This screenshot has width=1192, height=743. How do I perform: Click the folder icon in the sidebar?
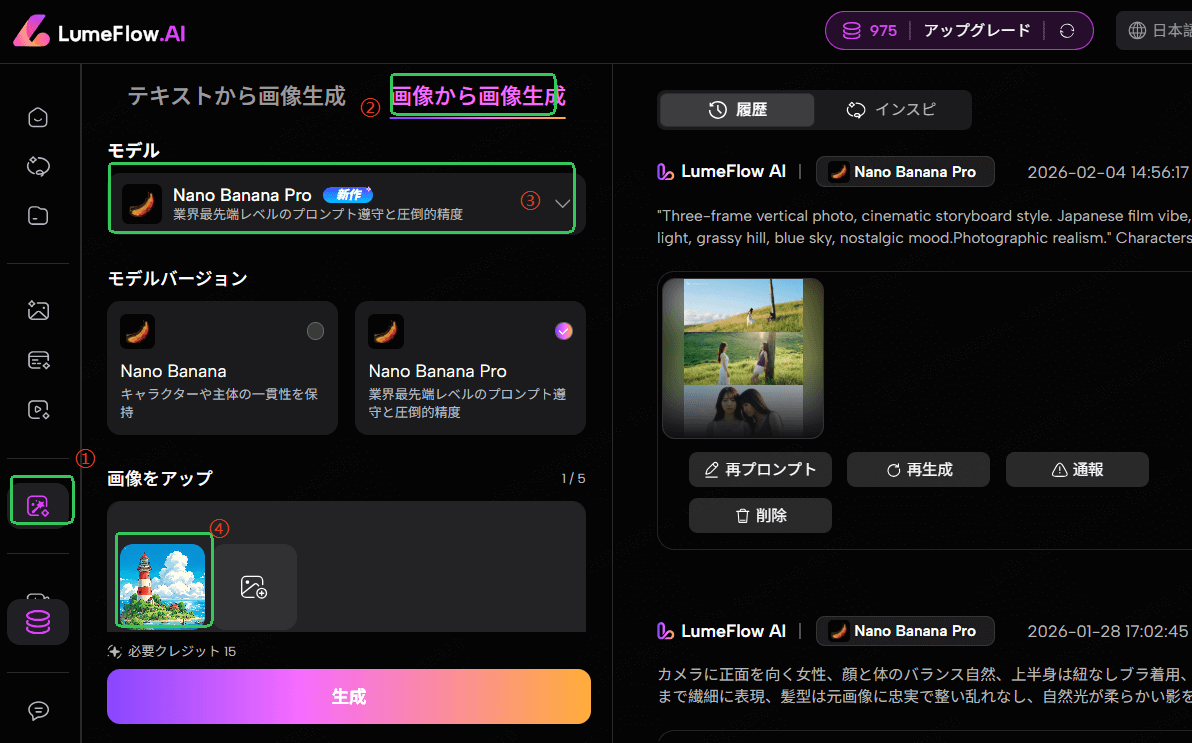click(x=38, y=215)
